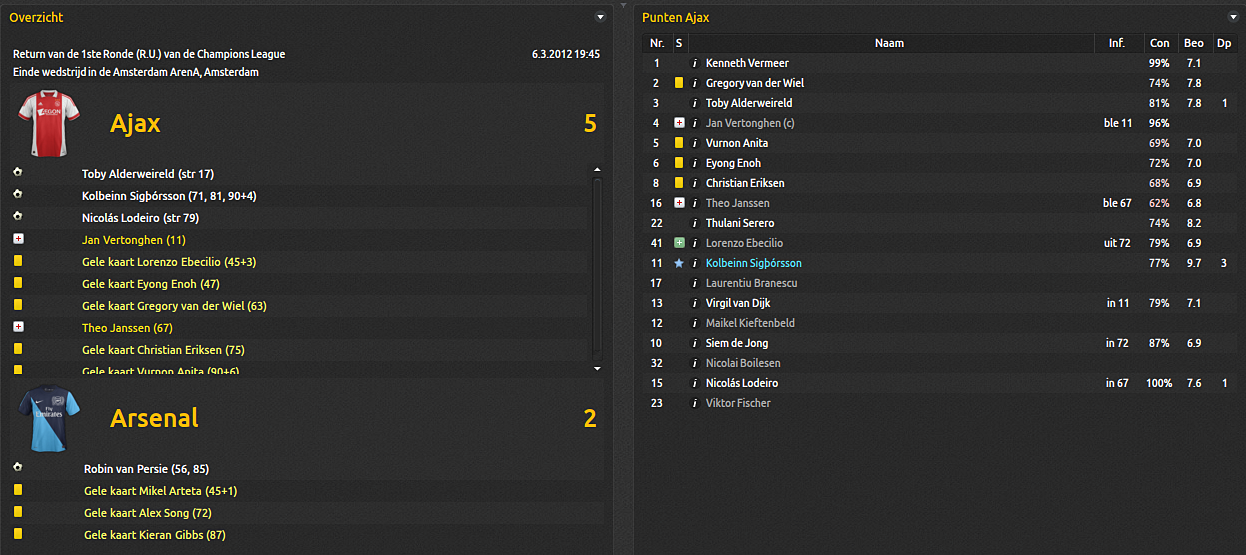Click the player-of-the-match star in Sigþórsson's table row

(679, 263)
